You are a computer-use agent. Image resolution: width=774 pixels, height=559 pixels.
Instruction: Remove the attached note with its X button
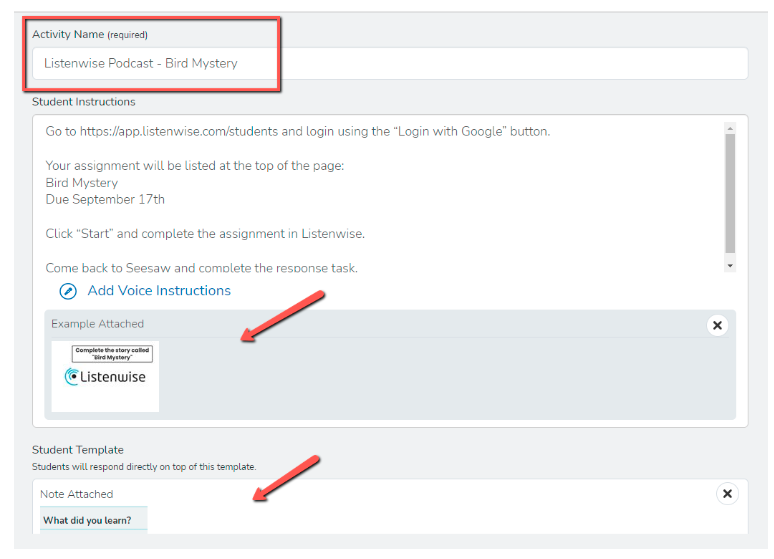(727, 493)
